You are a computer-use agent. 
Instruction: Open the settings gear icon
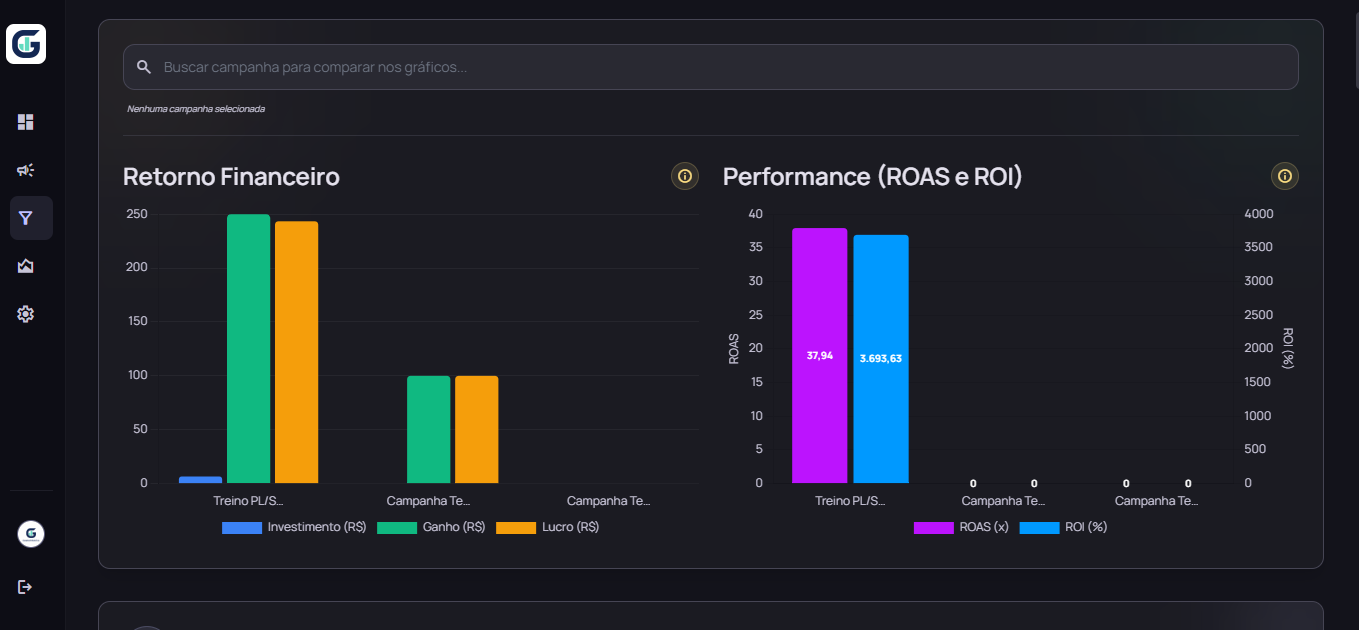(26, 314)
